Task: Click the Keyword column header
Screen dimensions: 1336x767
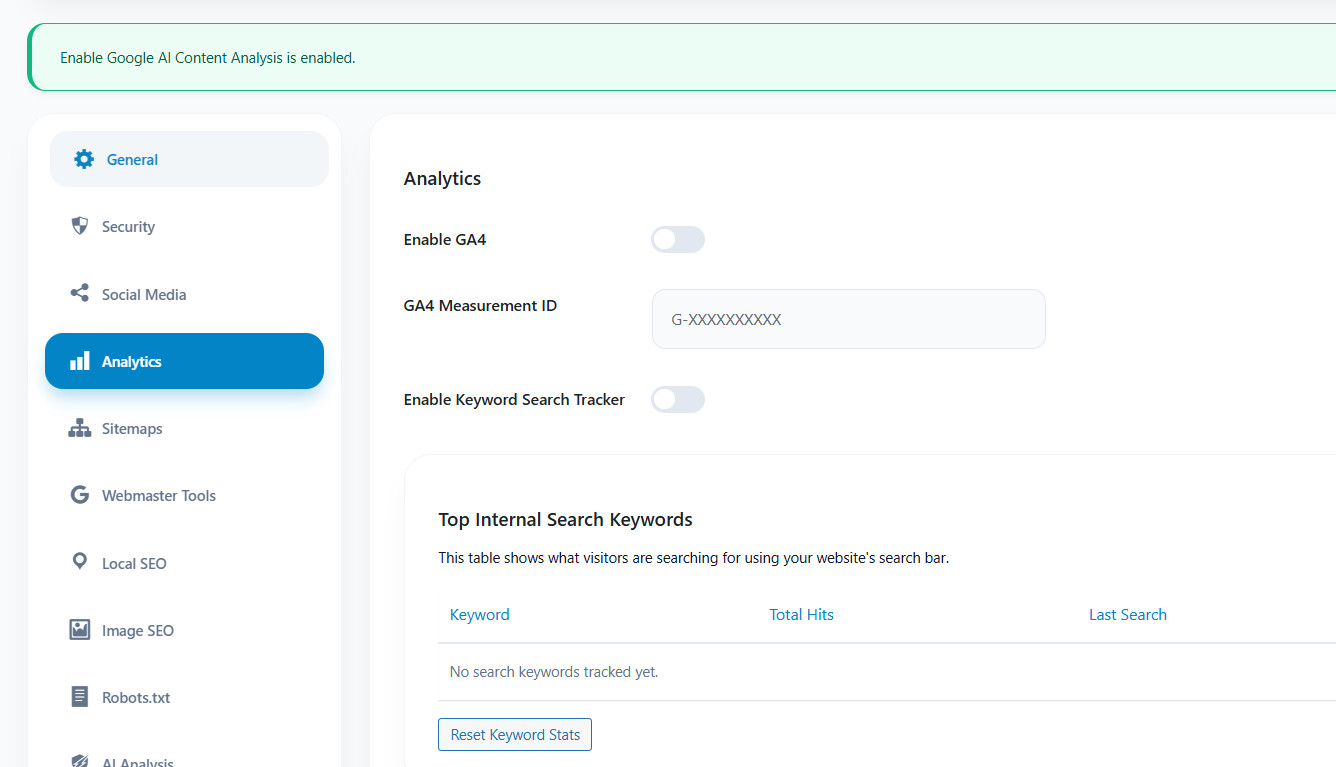Action: tap(479, 614)
